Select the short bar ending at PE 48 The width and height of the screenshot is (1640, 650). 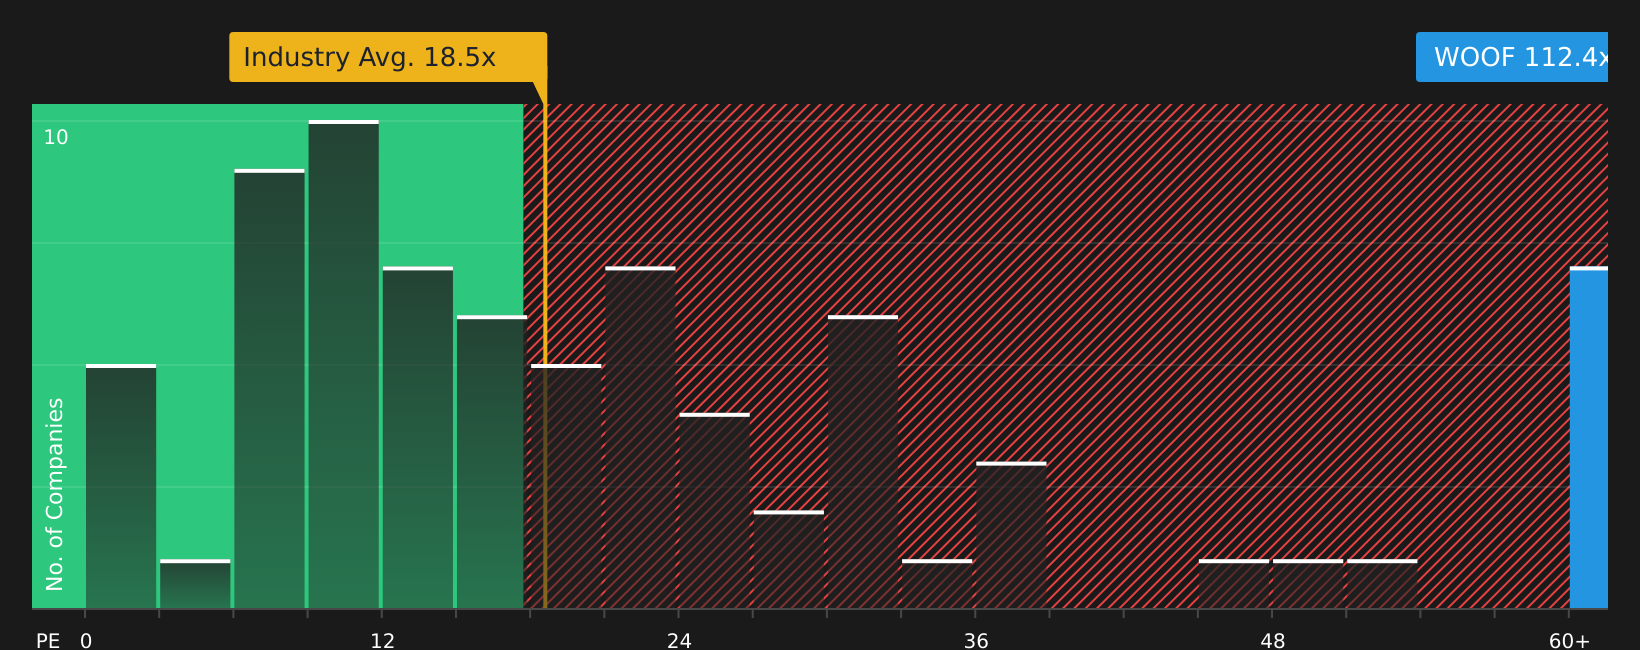click(x=1234, y=584)
